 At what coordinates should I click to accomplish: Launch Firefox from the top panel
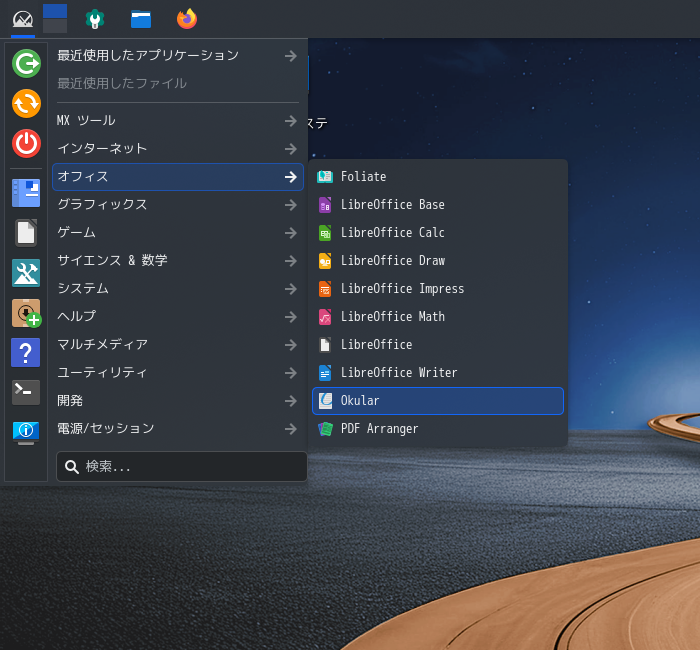[x=187, y=19]
